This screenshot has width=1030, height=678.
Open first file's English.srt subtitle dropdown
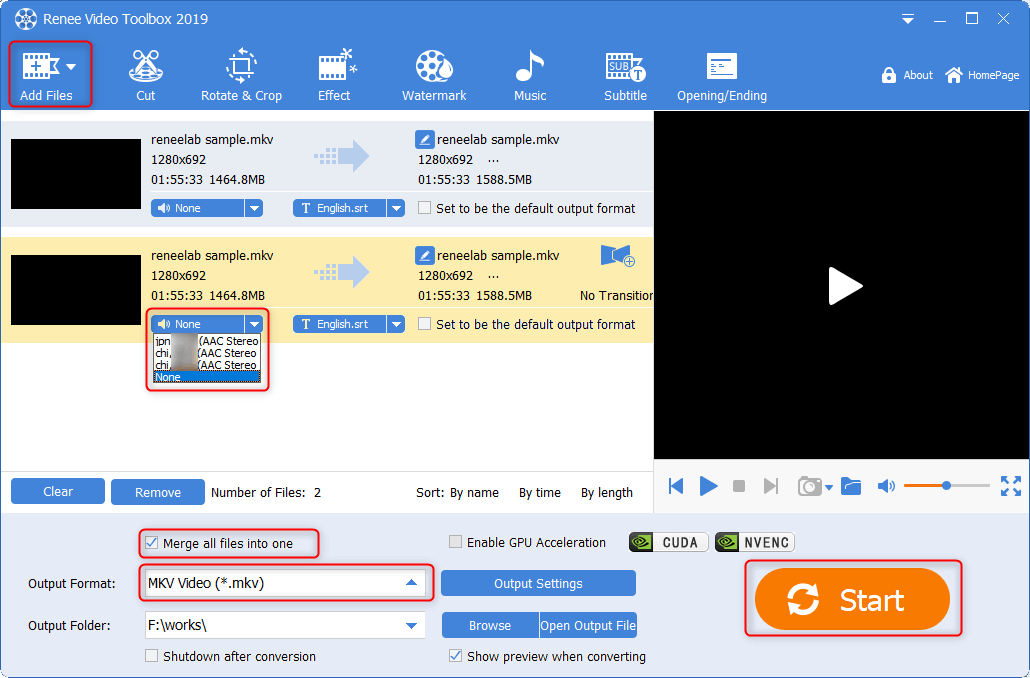pyautogui.click(x=396, y=208)
